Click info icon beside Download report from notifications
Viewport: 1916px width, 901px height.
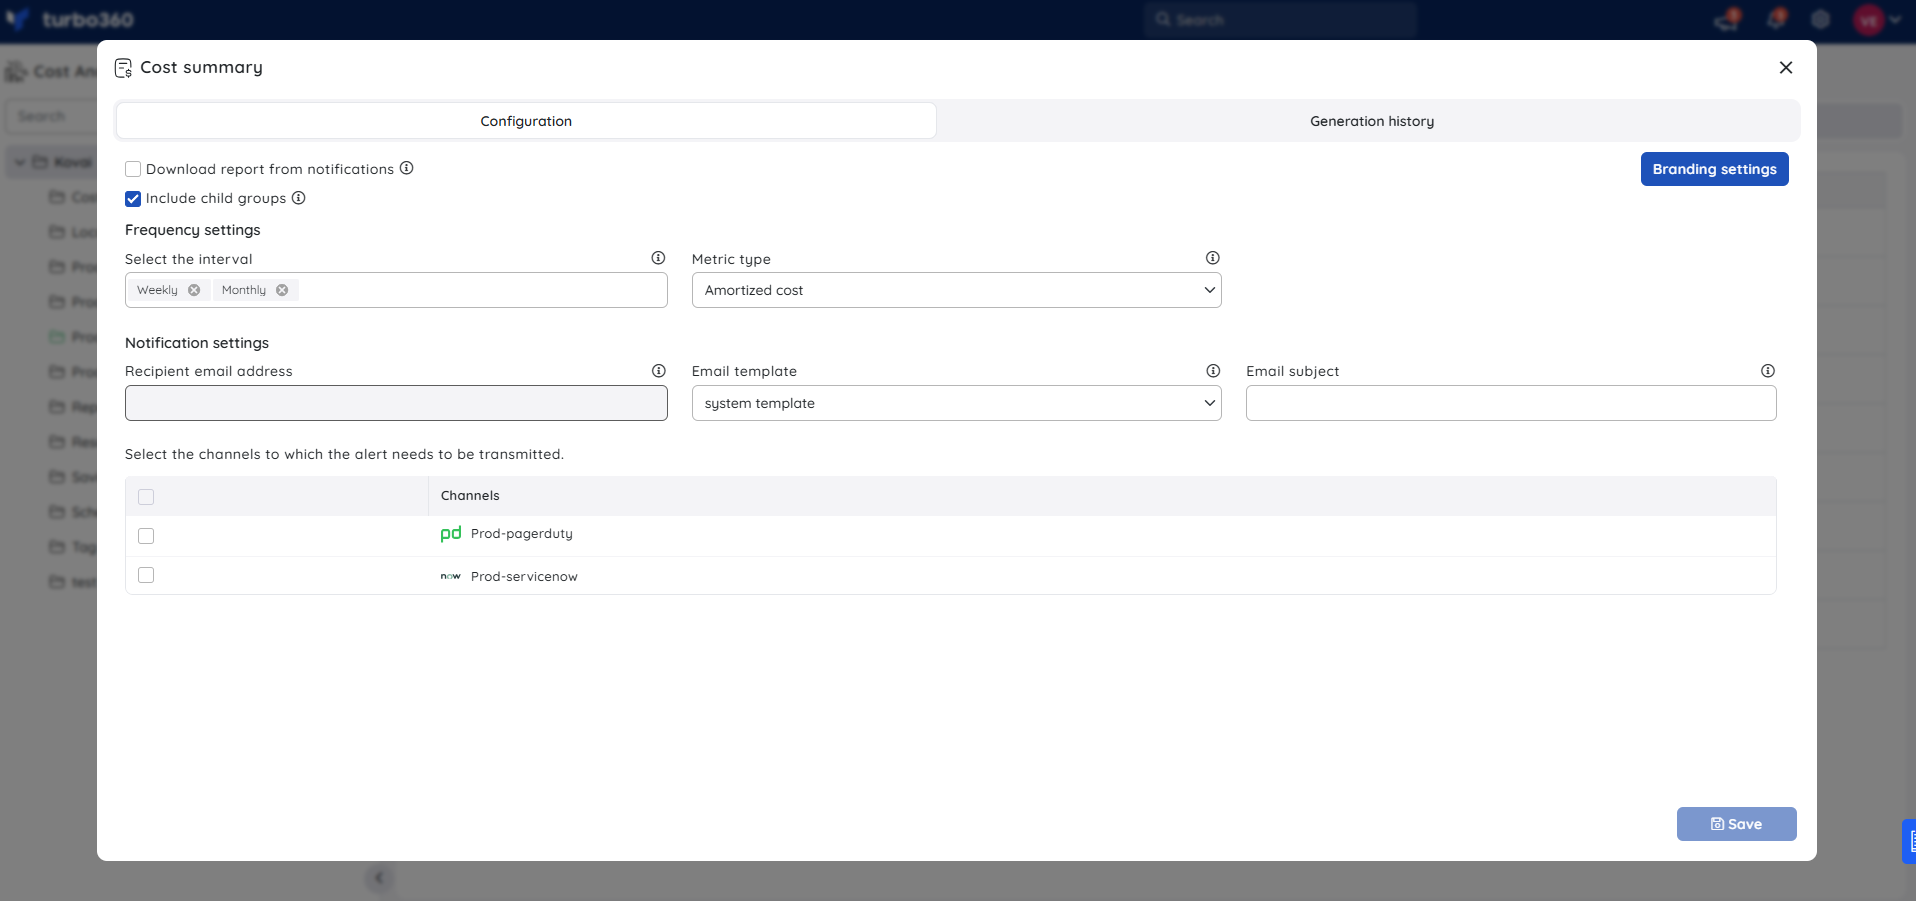pos(407,168)
